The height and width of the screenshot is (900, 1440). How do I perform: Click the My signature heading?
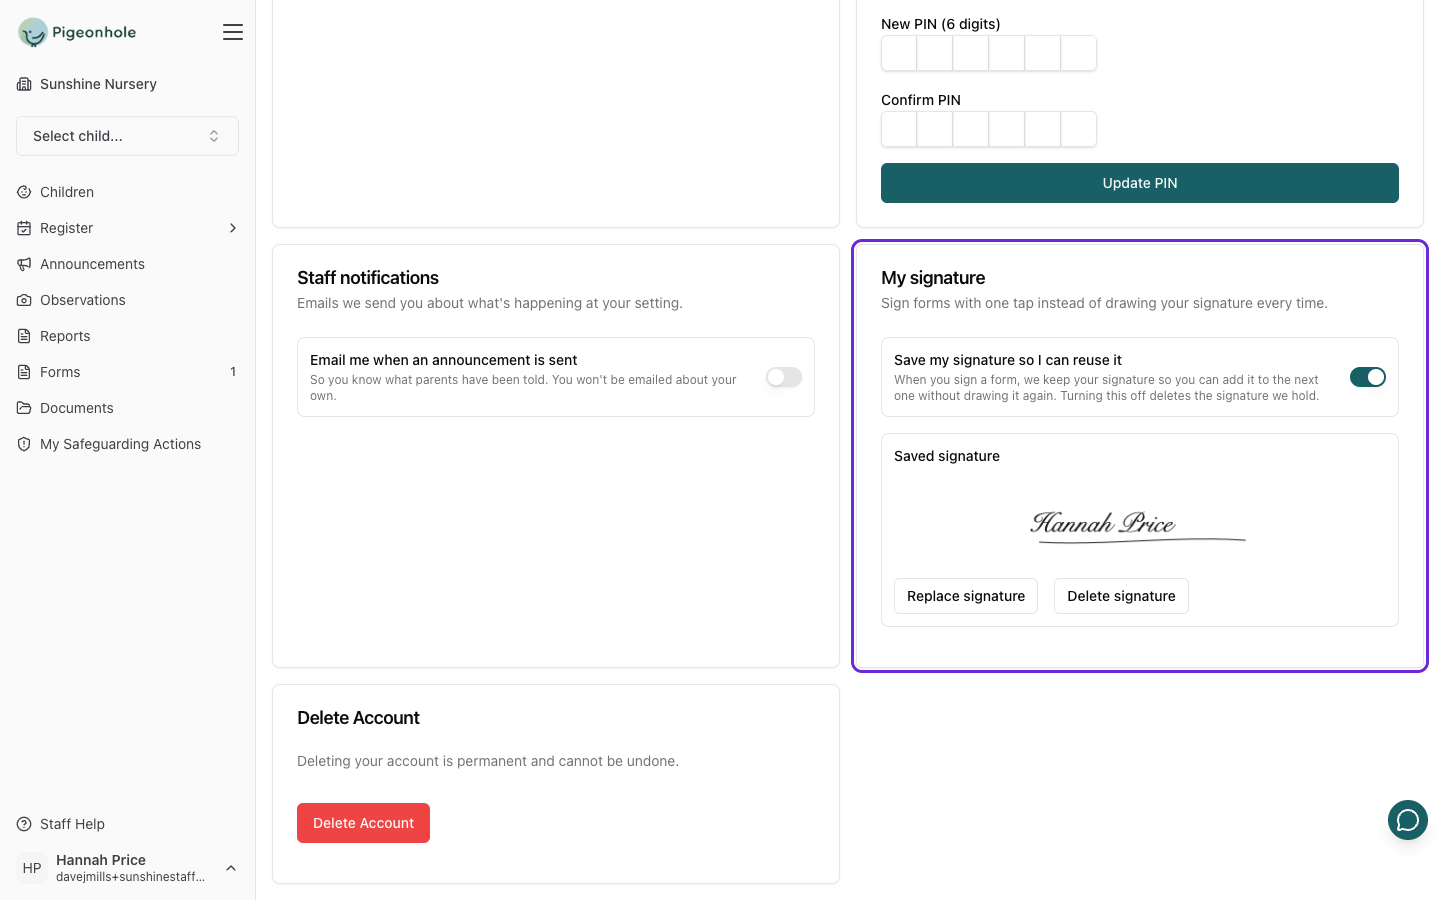[933, 278]
